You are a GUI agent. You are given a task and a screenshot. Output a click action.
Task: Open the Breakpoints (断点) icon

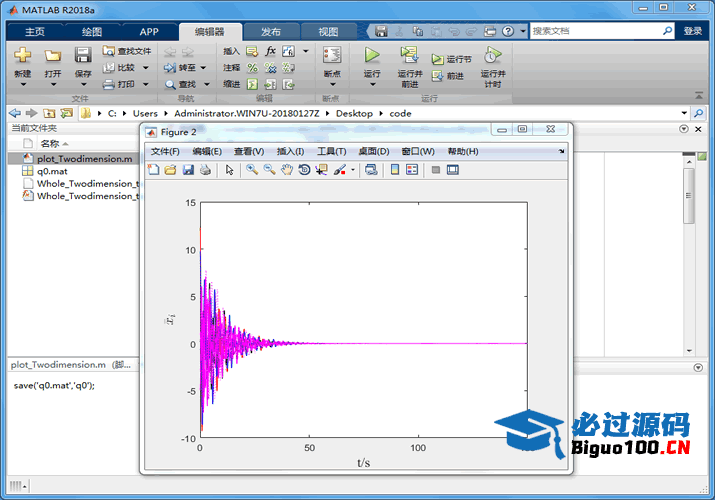point(332,55)
